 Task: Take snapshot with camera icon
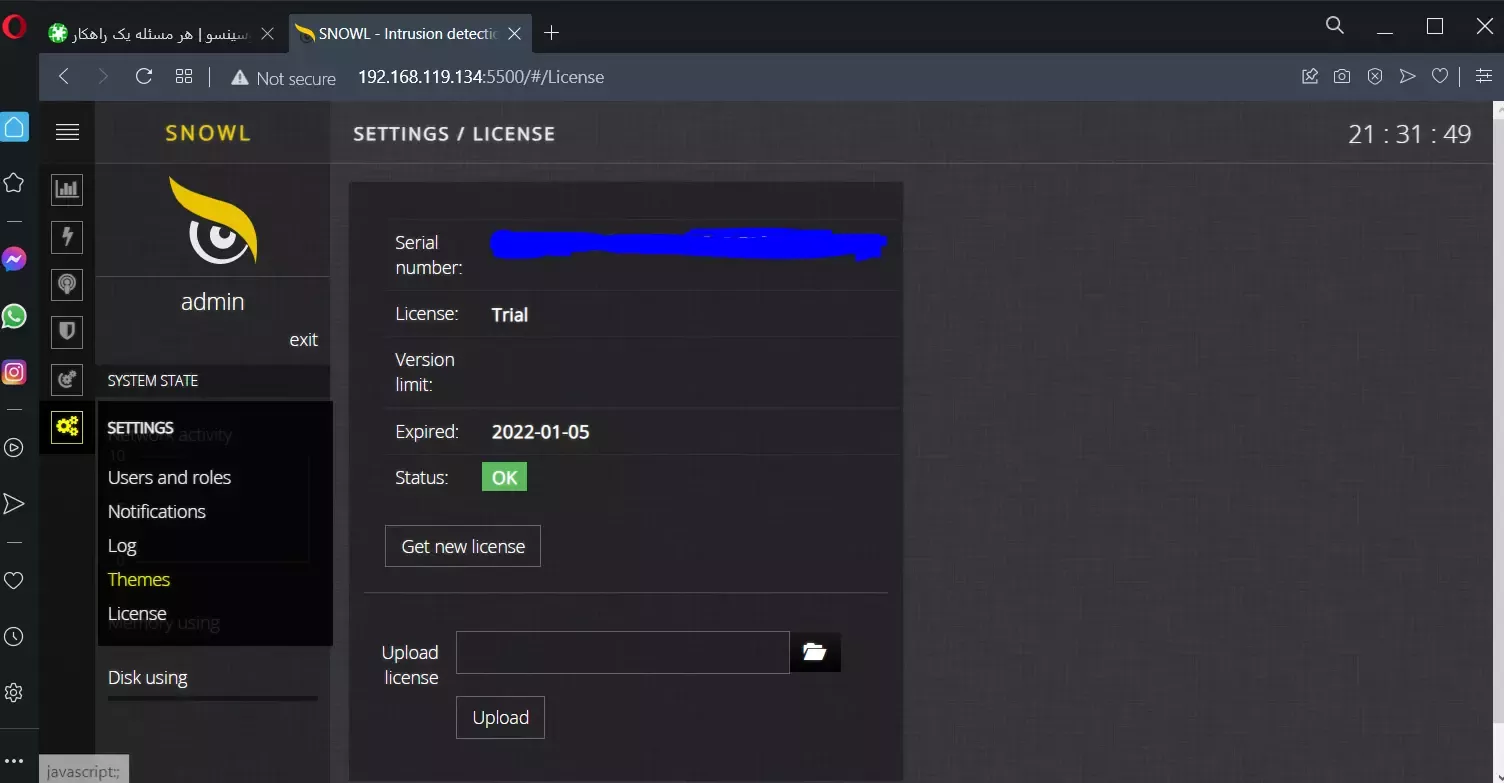point(1342,77)
